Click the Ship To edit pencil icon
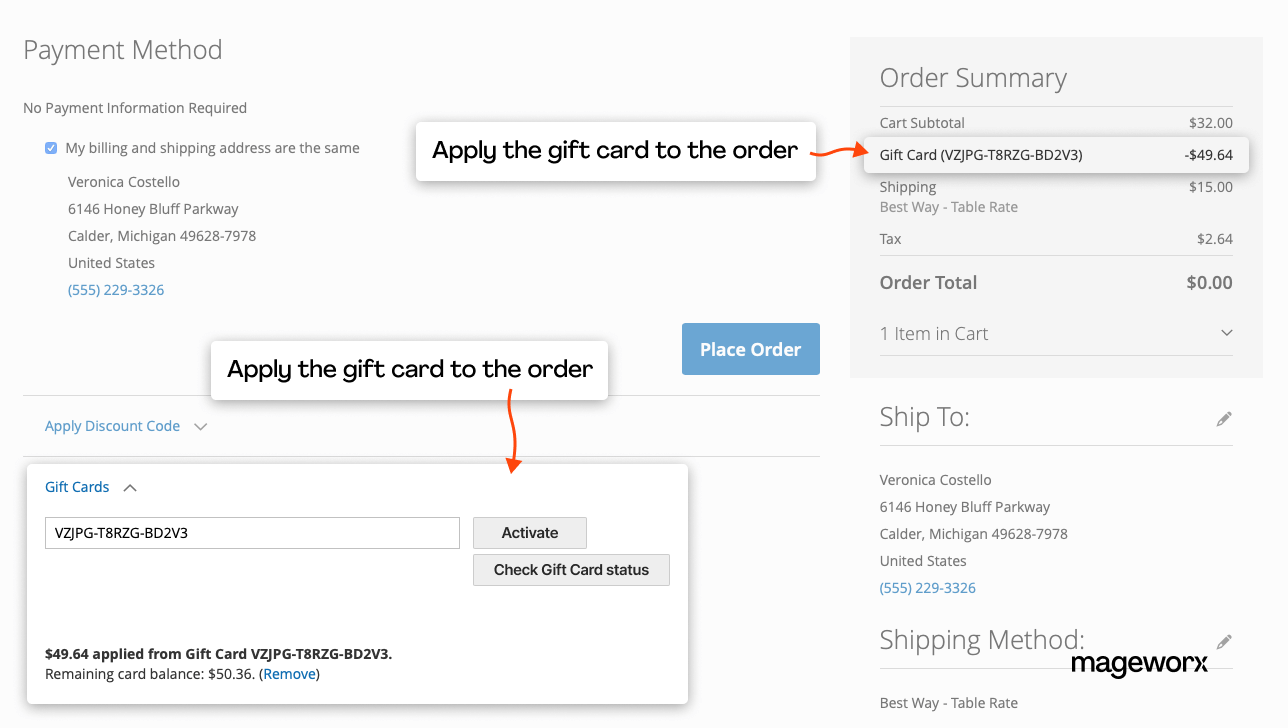 pos(1224,419)
